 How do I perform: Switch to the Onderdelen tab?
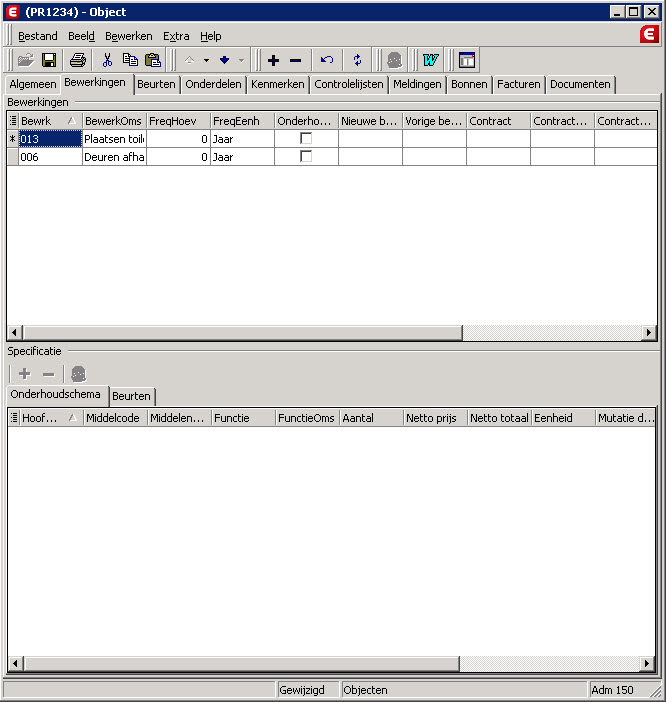213,84
